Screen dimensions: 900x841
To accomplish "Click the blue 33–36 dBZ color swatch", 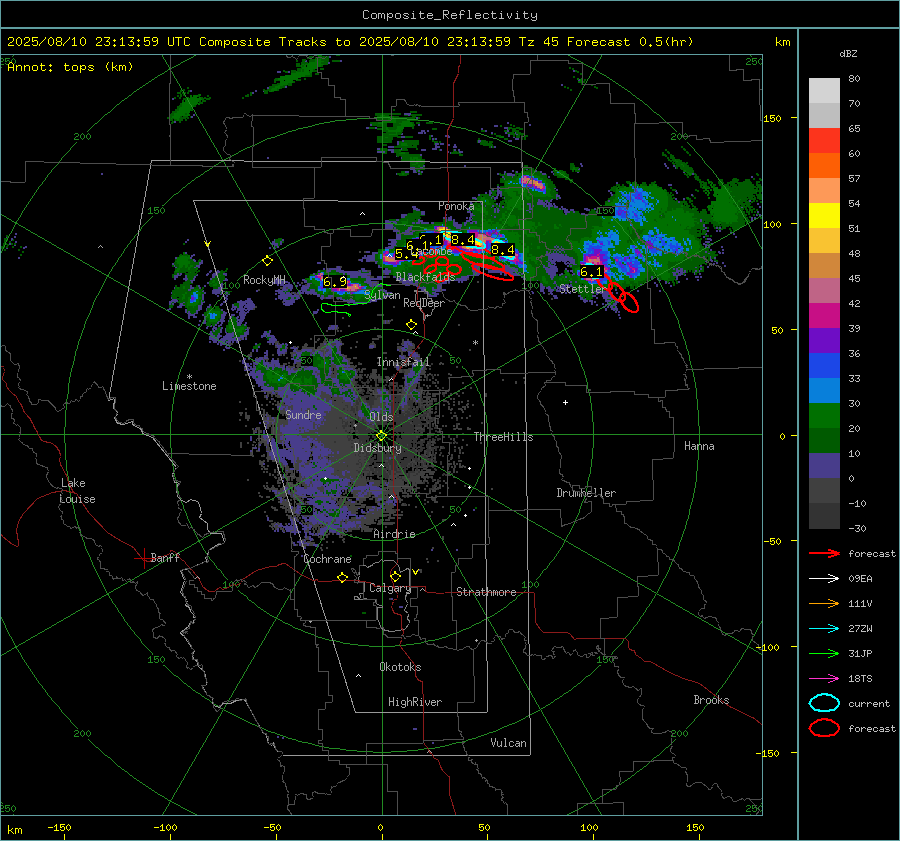I will (x=824, y=366).
